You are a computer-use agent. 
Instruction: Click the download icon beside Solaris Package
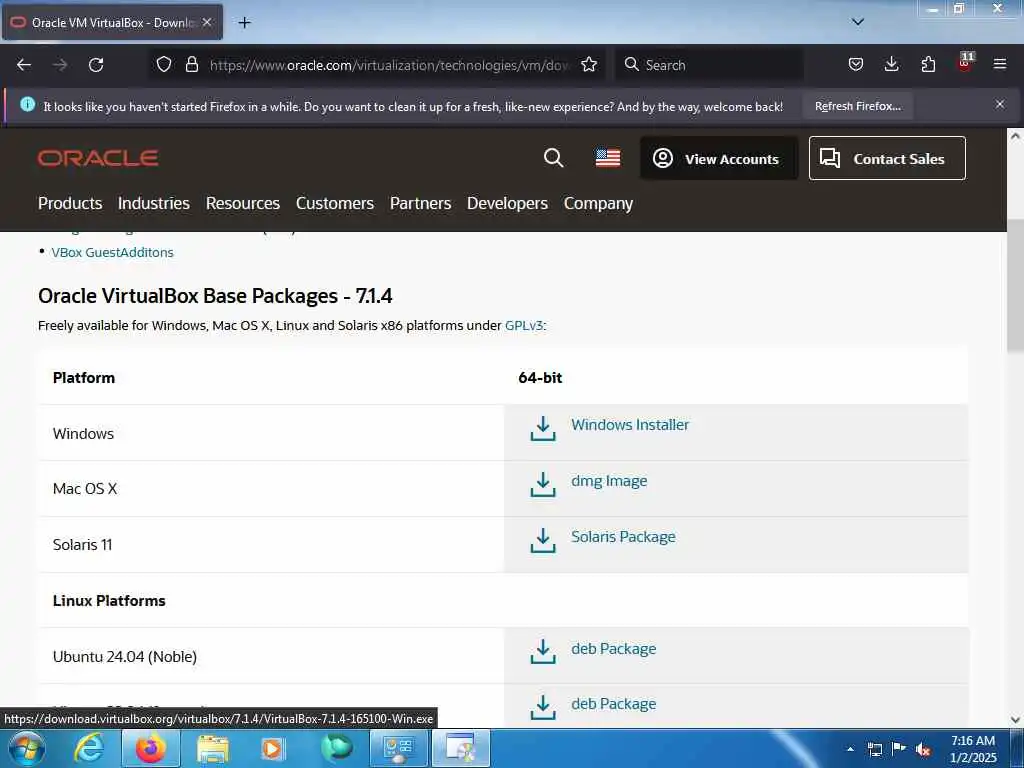point(543,541)
